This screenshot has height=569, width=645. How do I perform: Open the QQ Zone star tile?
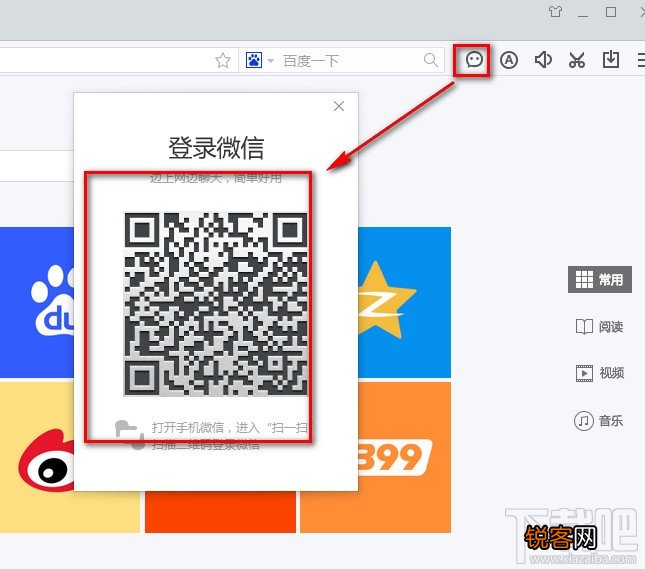(404, 302)
